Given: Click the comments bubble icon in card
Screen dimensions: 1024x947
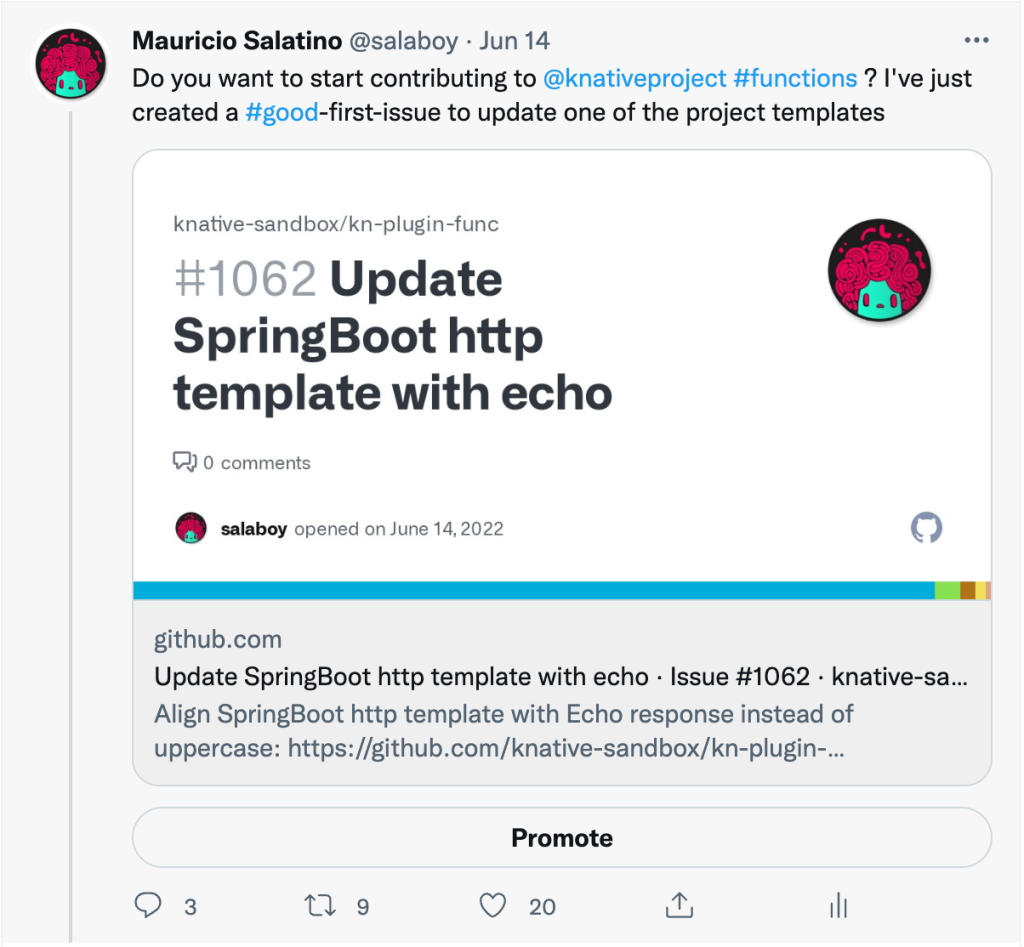Looking at the screenshot, I should coord(184,462).
